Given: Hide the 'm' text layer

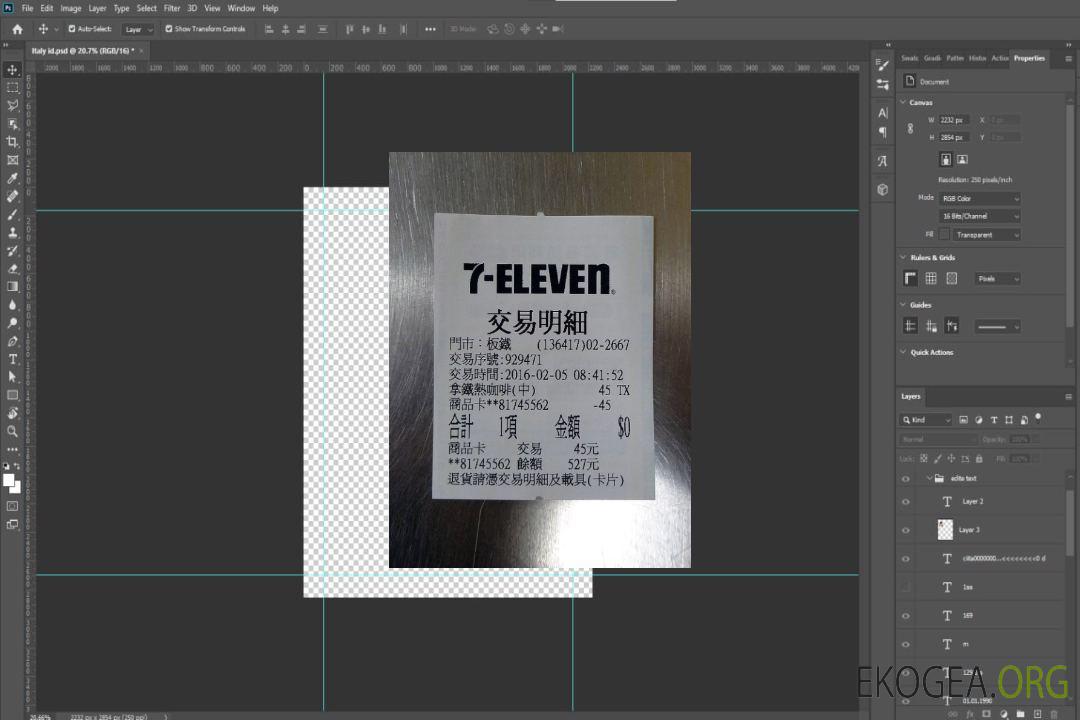Looking at the screenshot, I should [906, 644].
